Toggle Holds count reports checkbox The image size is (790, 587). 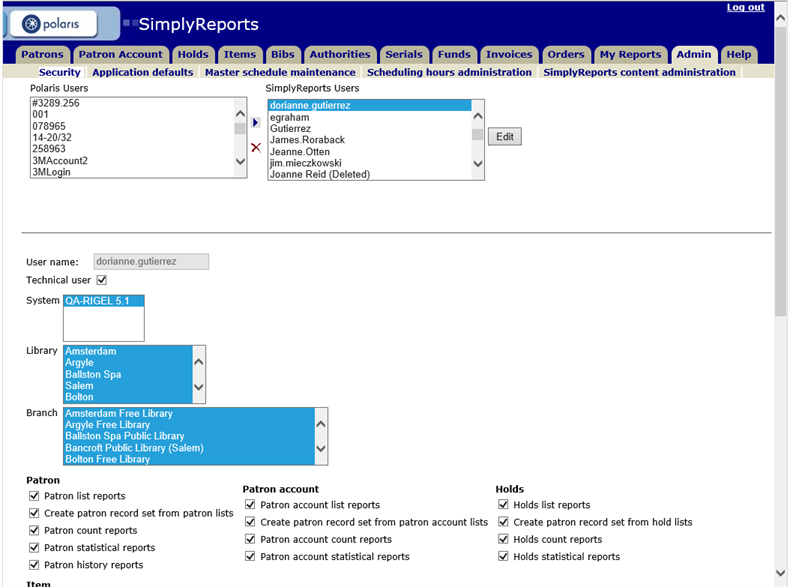coord(503,539)
